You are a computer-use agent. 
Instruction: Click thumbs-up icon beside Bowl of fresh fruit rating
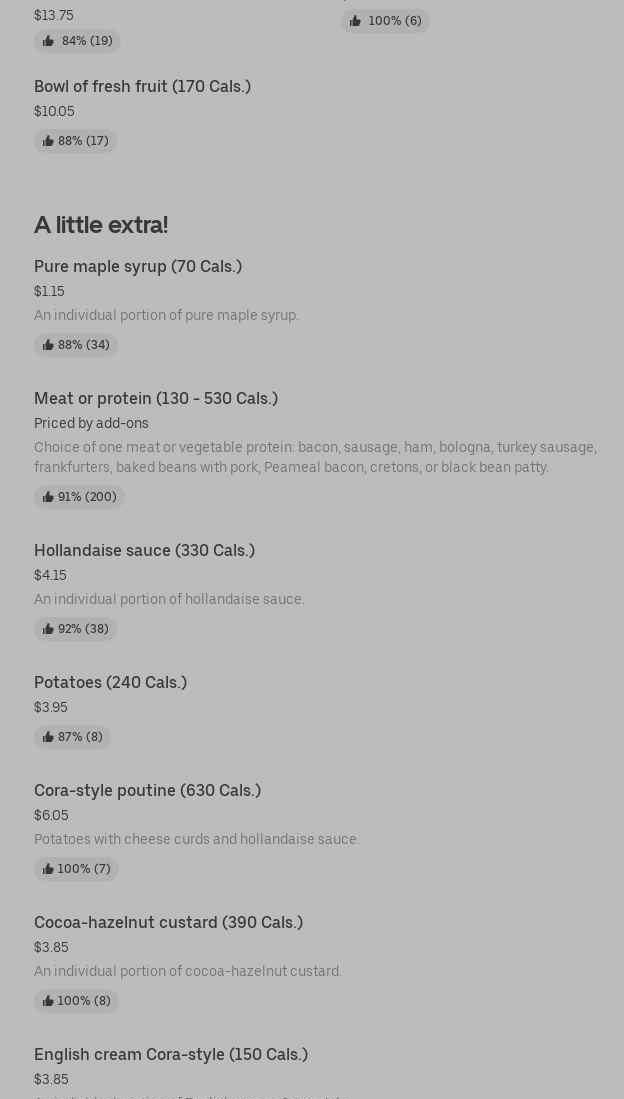48,141
